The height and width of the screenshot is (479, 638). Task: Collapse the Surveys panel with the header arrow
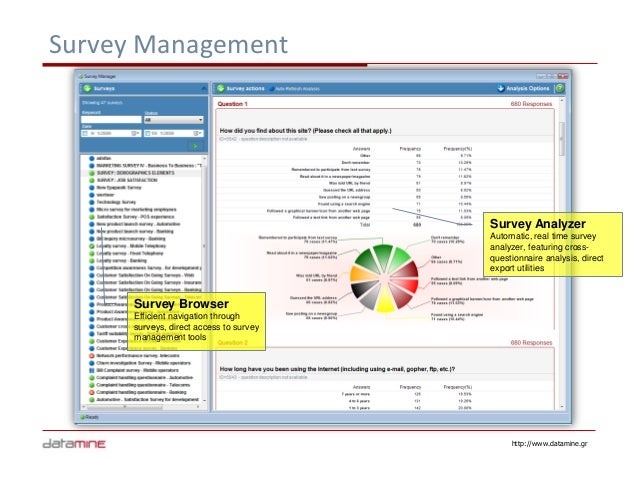click(x=204, y=88)
